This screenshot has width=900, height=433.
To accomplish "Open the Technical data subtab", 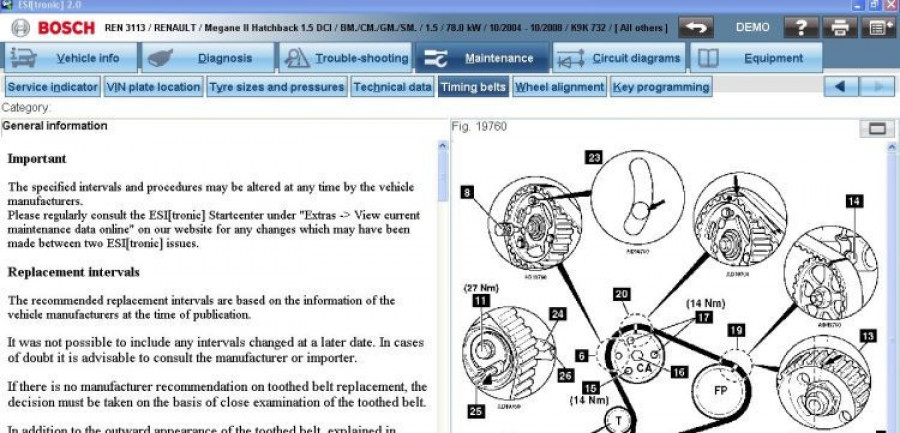I will pos(393,87).
